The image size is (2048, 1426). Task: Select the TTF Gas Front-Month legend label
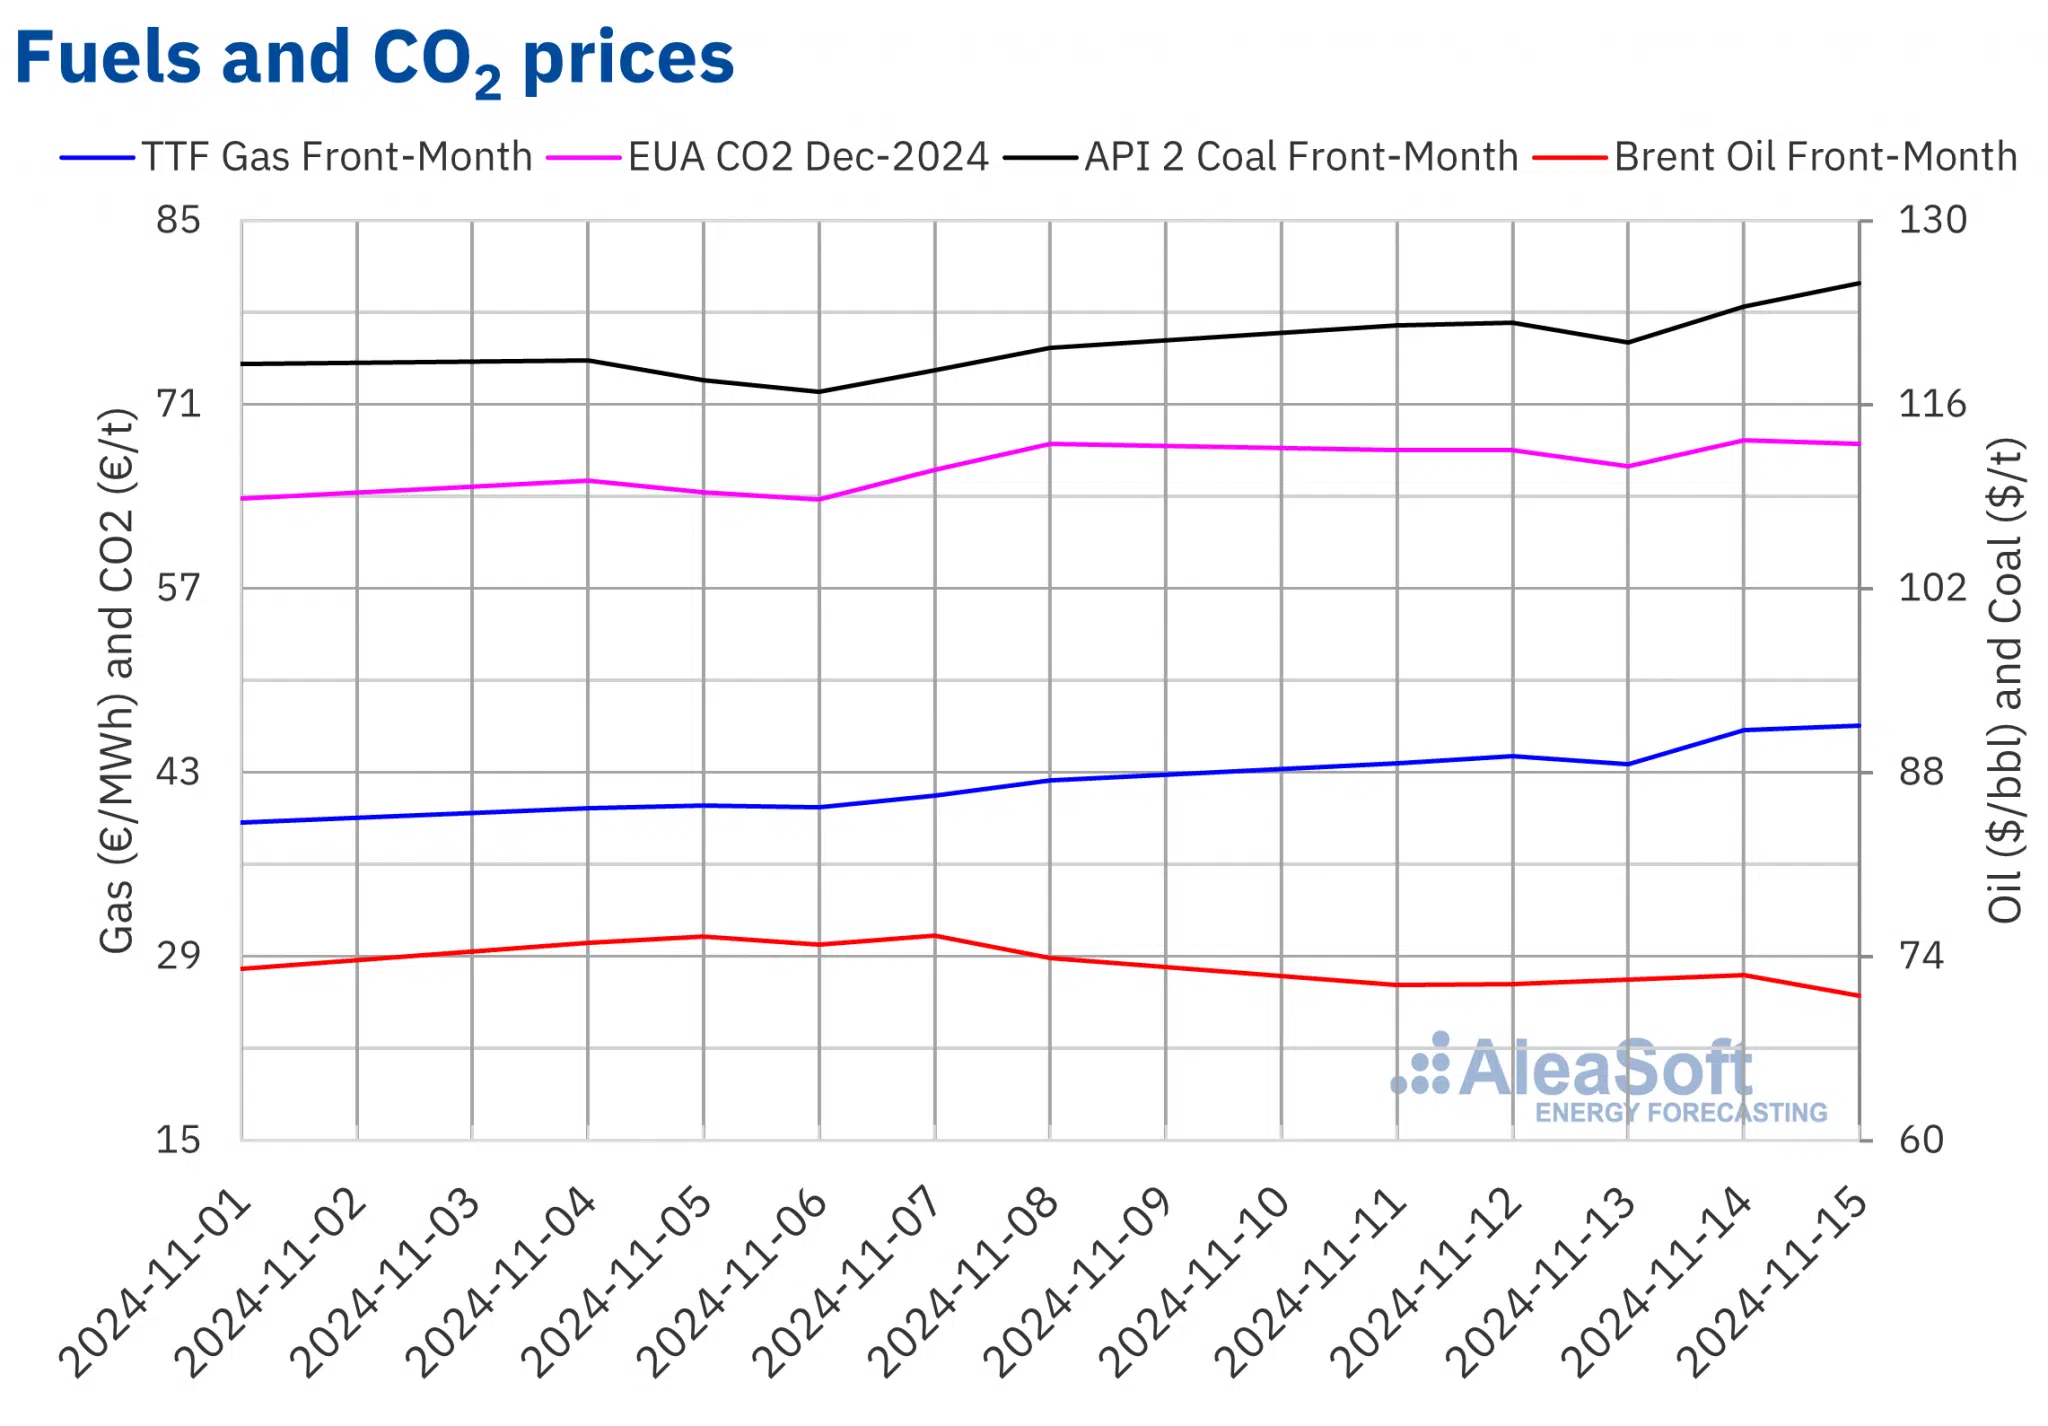tap(336, 157)
